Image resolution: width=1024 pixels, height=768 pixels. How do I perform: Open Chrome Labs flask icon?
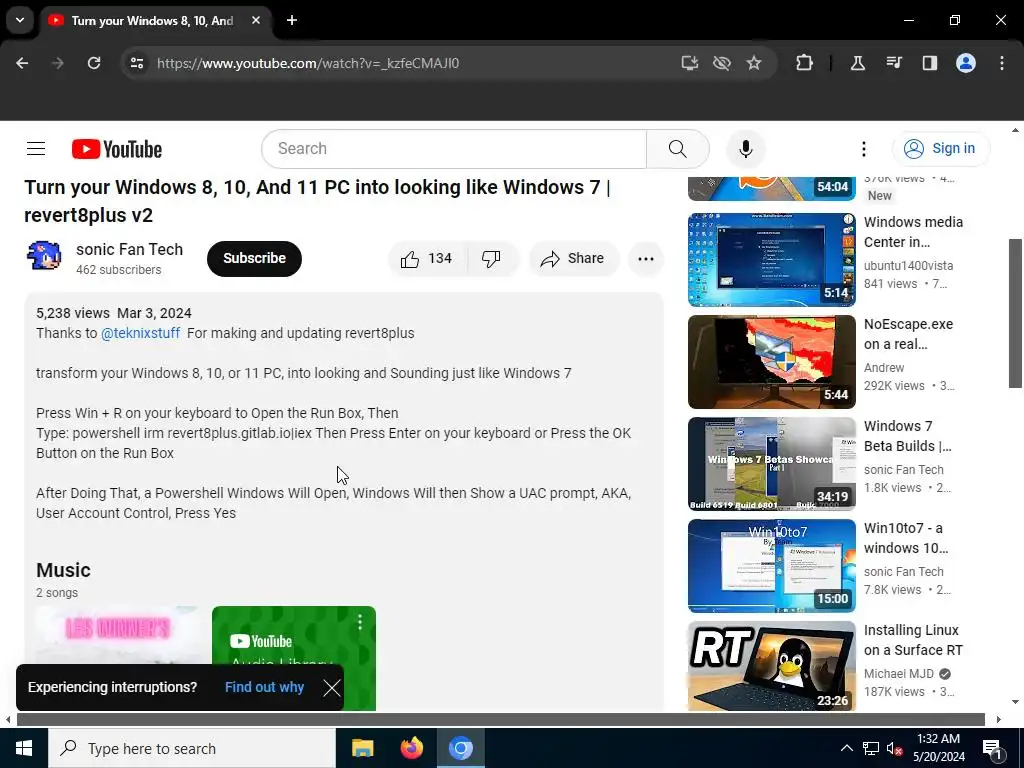pos(857,63)
